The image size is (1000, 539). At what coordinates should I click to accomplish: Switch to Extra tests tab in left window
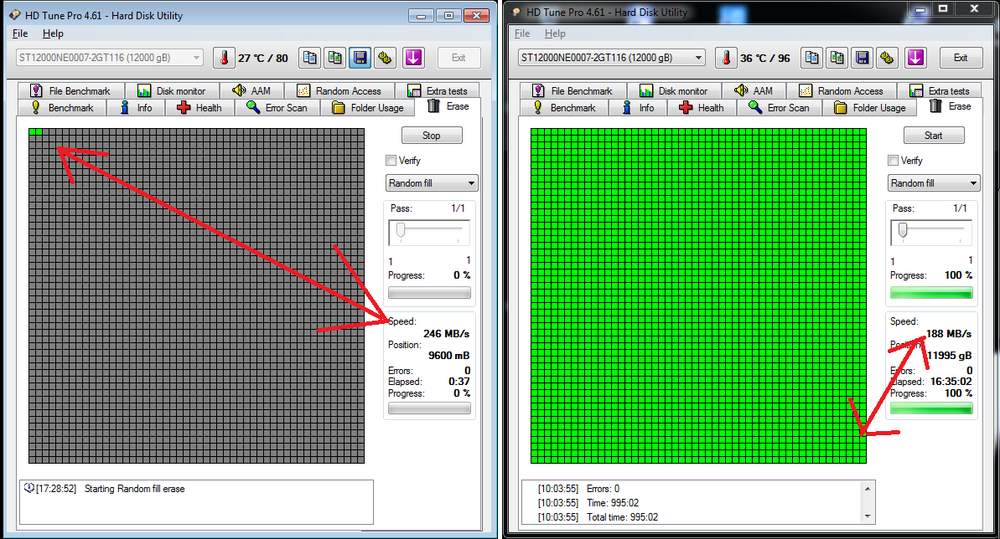point(438,91)
